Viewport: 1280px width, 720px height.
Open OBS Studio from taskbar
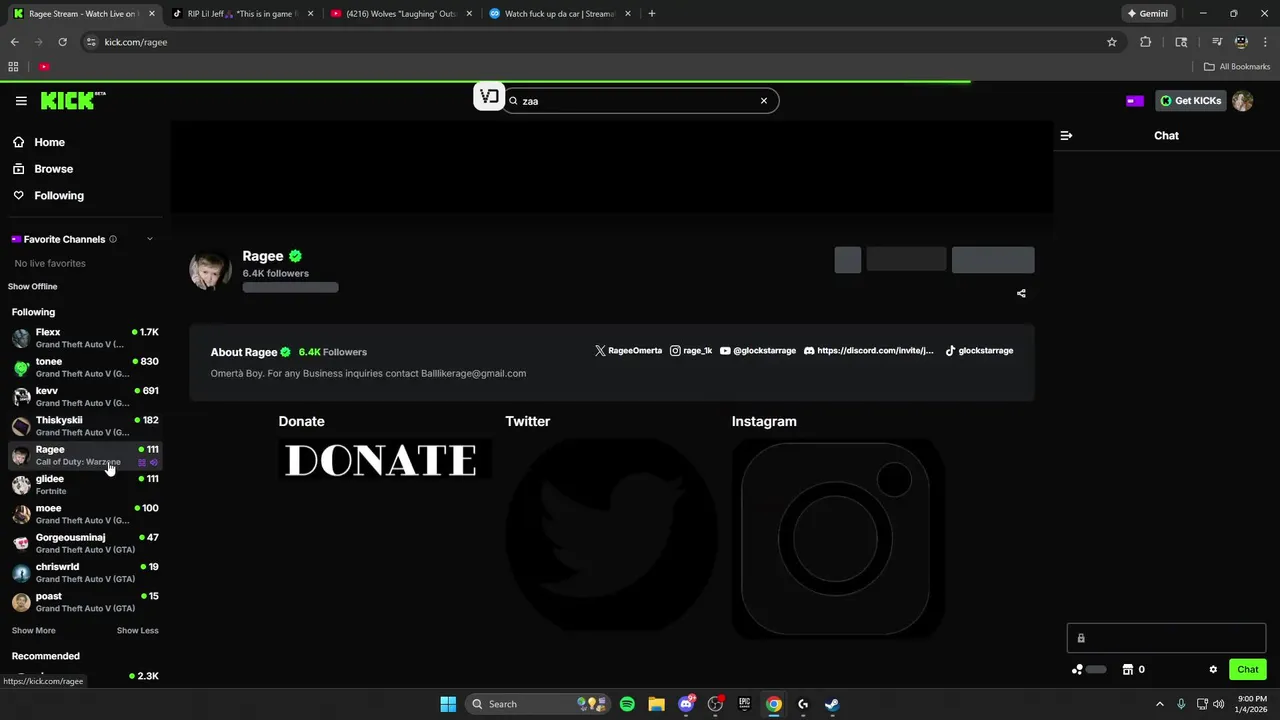click(x=715, y=704)
